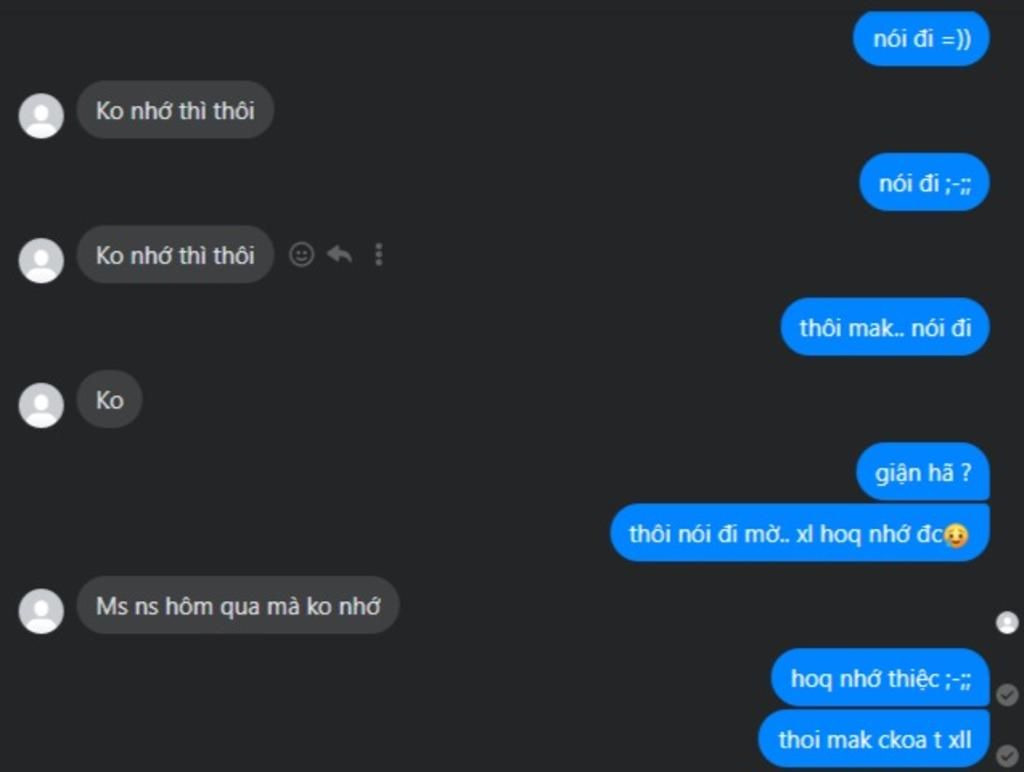
Task: Open the three-dot more options menu
Action: (x=379, y=255)
